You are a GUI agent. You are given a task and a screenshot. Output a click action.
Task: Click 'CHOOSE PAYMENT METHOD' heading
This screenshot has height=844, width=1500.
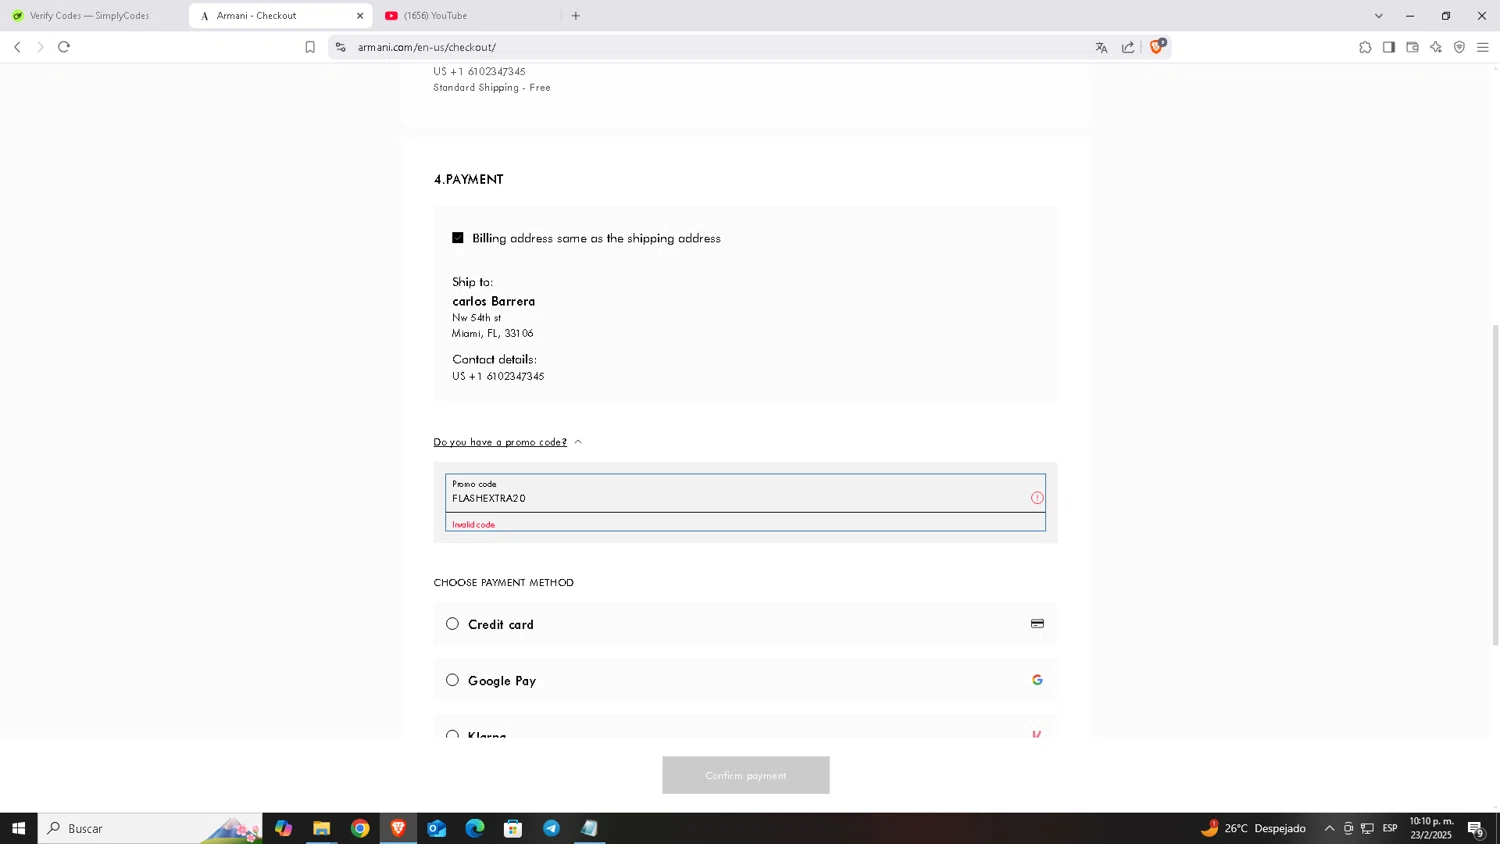click(504, 582)
